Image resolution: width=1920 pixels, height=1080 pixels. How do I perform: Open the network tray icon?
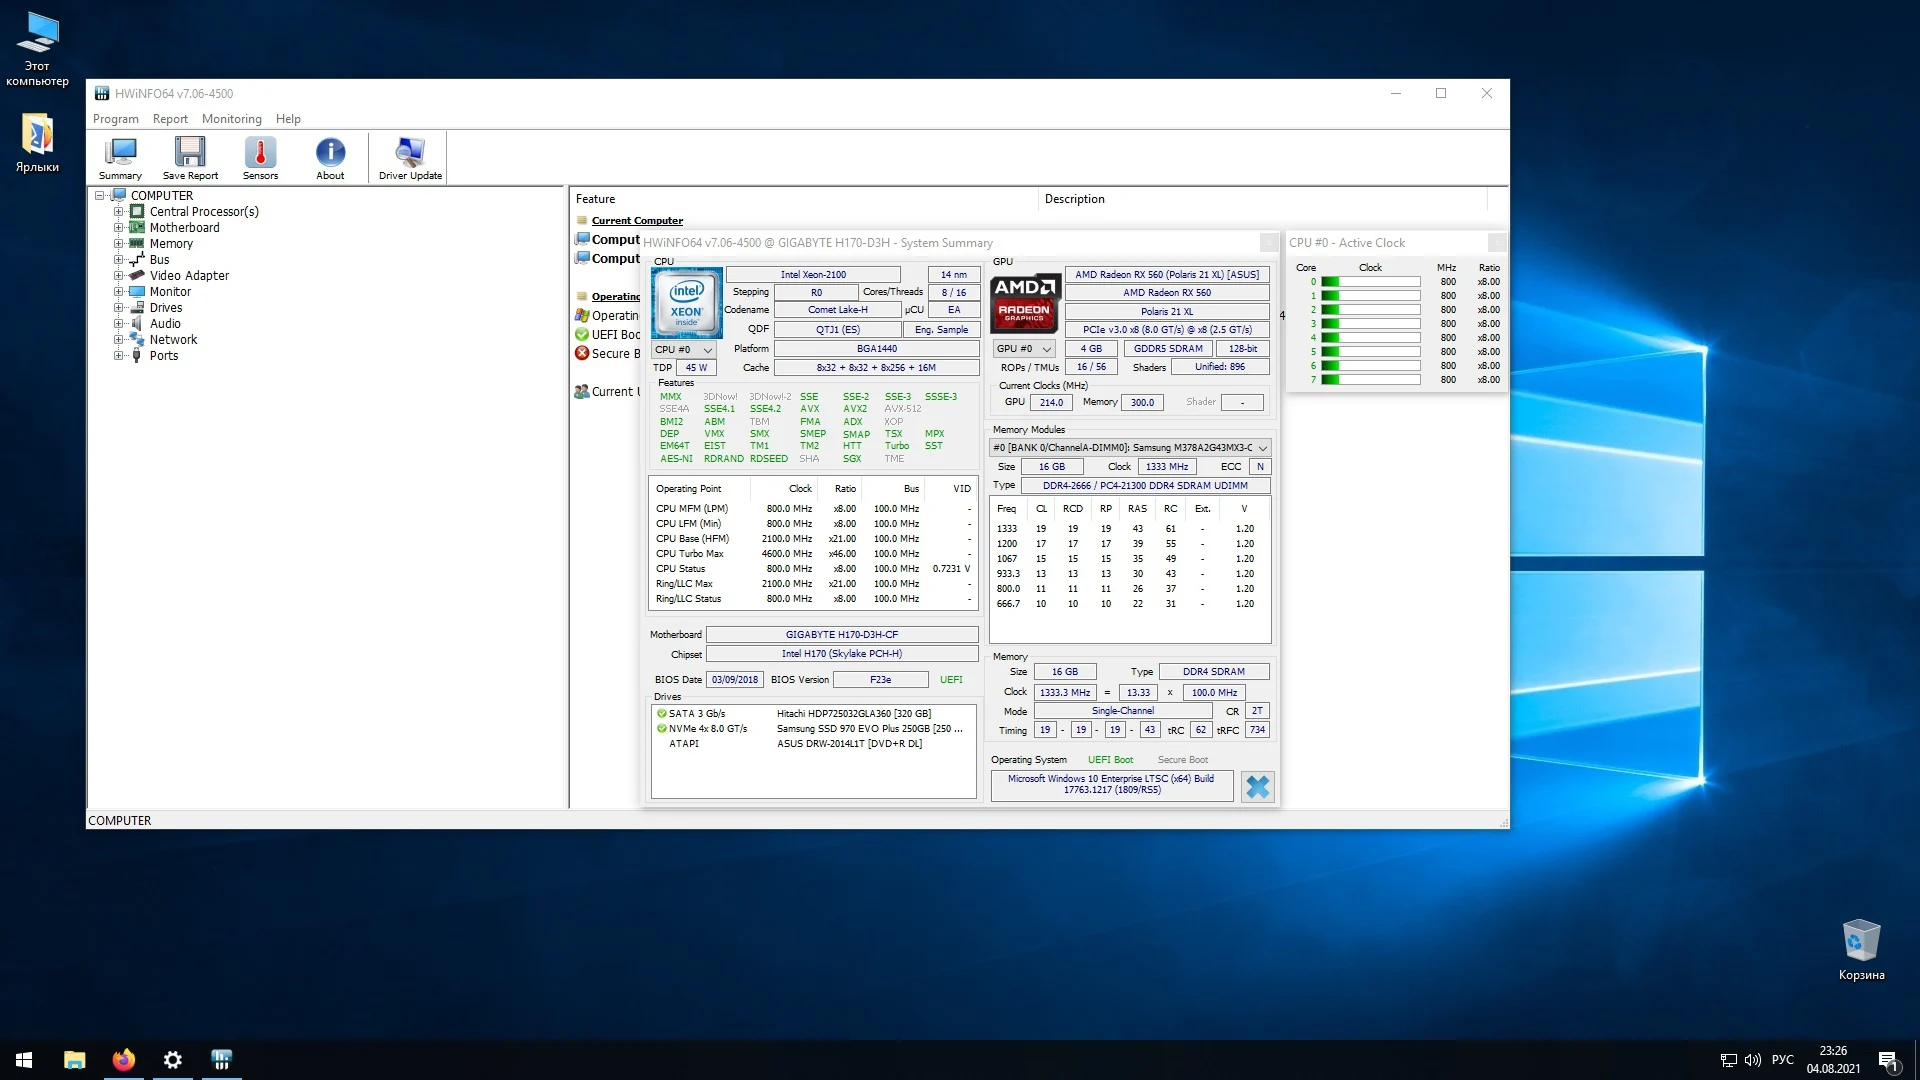click(x=1728, y=1060)
